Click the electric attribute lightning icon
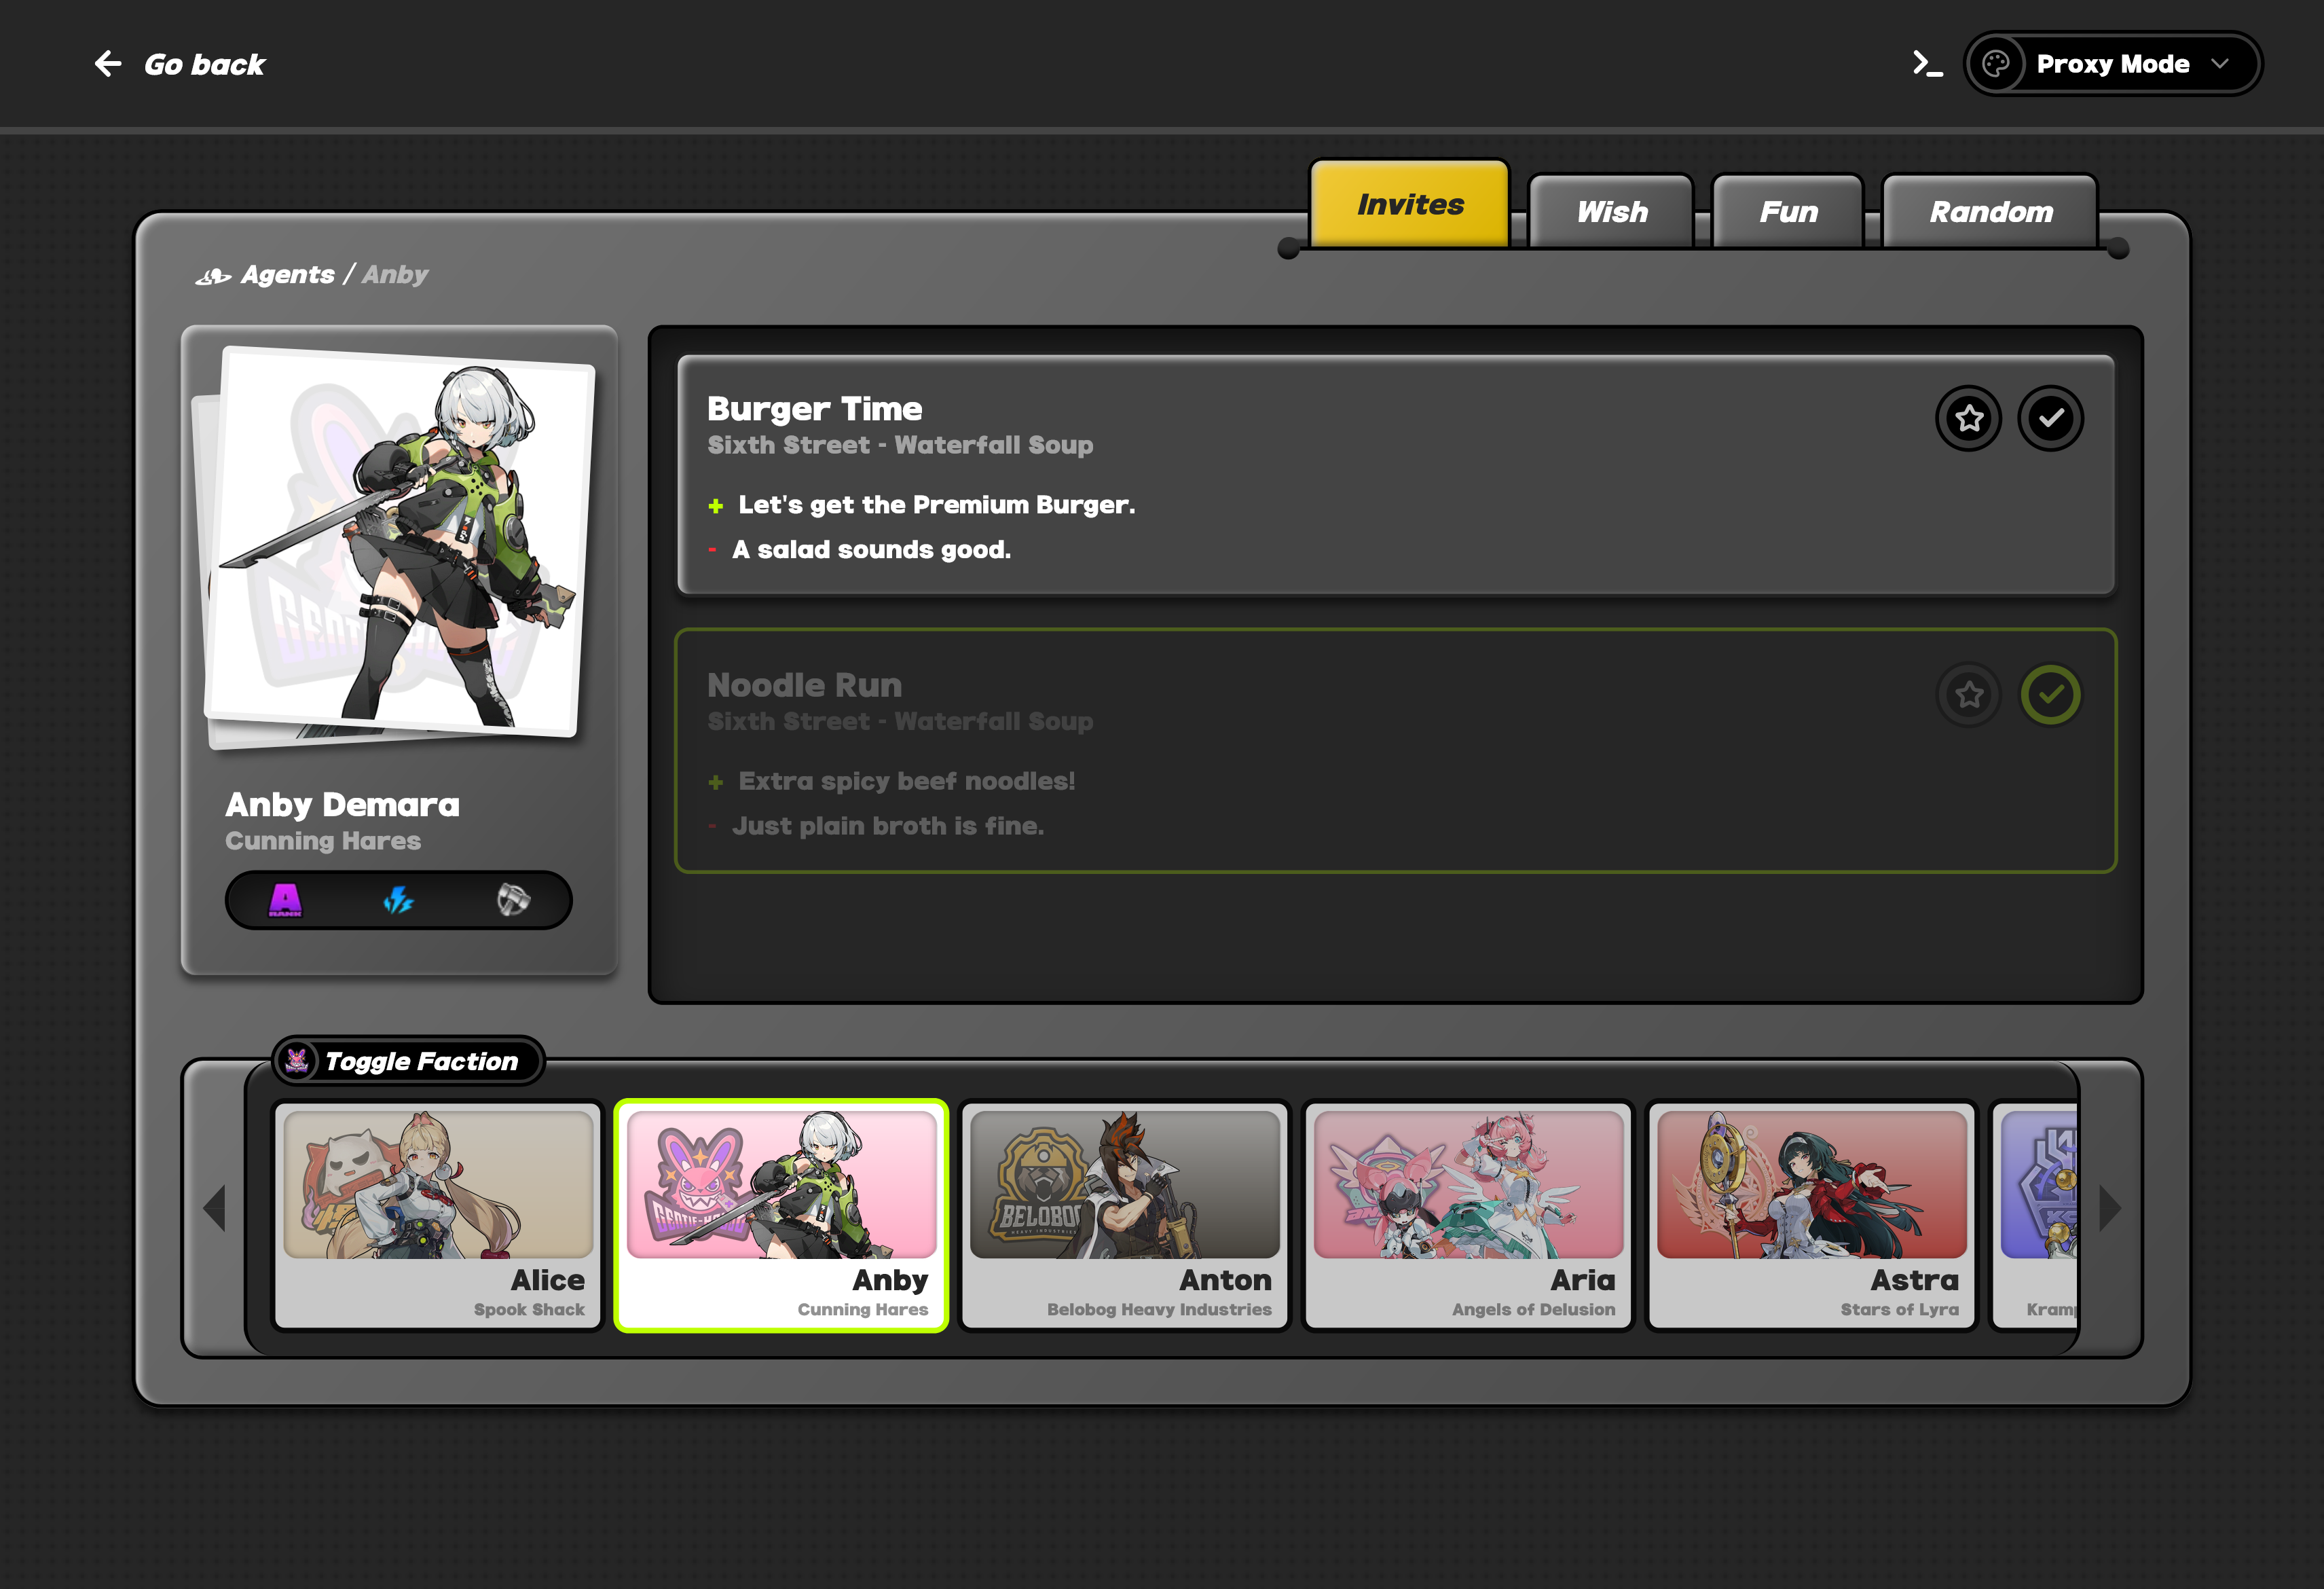 click(398, 900)
